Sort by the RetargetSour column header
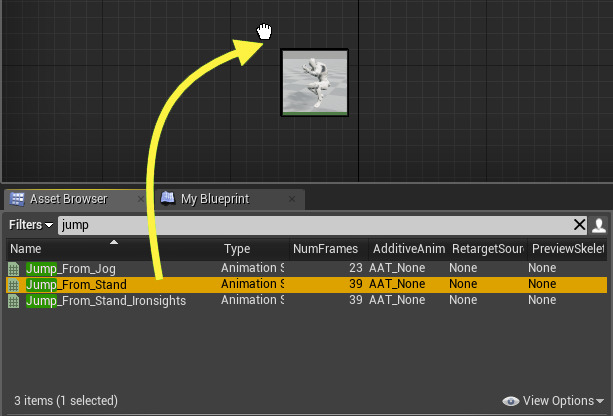This screenshot has height=416, width=613. pos(488,249)
